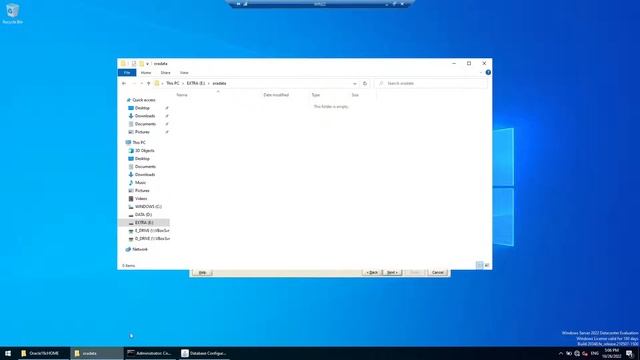Click the ENG language indicator
Image resolution: width=640 pixels, height=360 pixels.
(x=595, y=353)
